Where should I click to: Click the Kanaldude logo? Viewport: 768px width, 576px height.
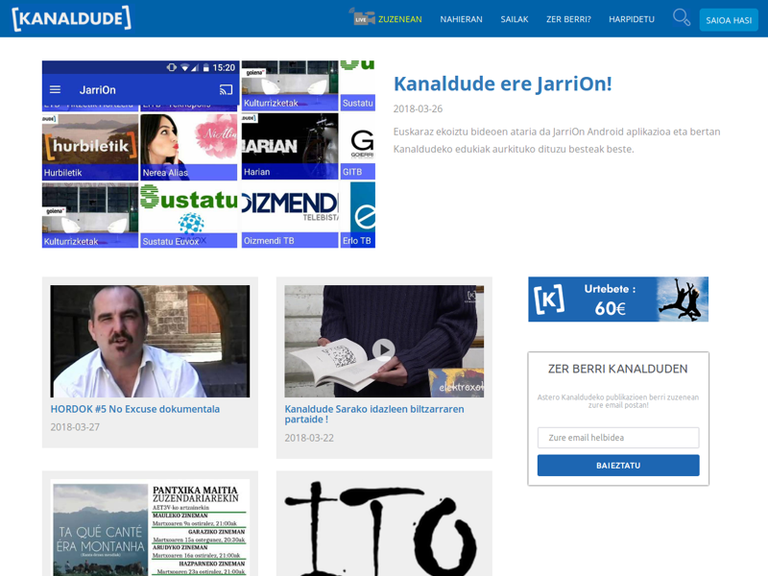pyautogui.click(x=72, y=19)
